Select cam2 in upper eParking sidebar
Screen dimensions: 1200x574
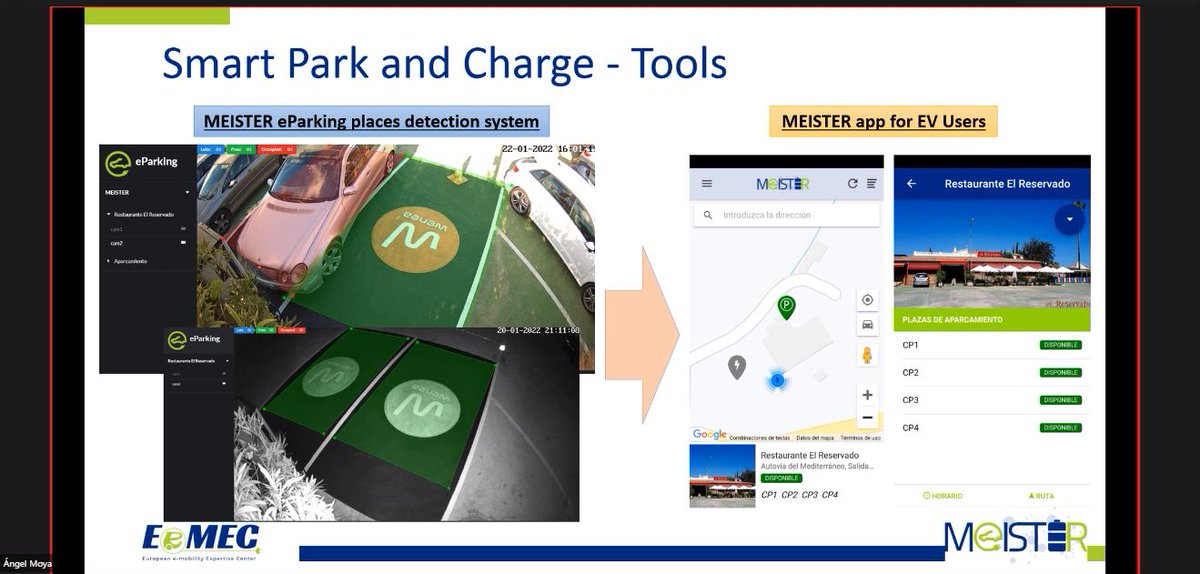click(117, 243)
